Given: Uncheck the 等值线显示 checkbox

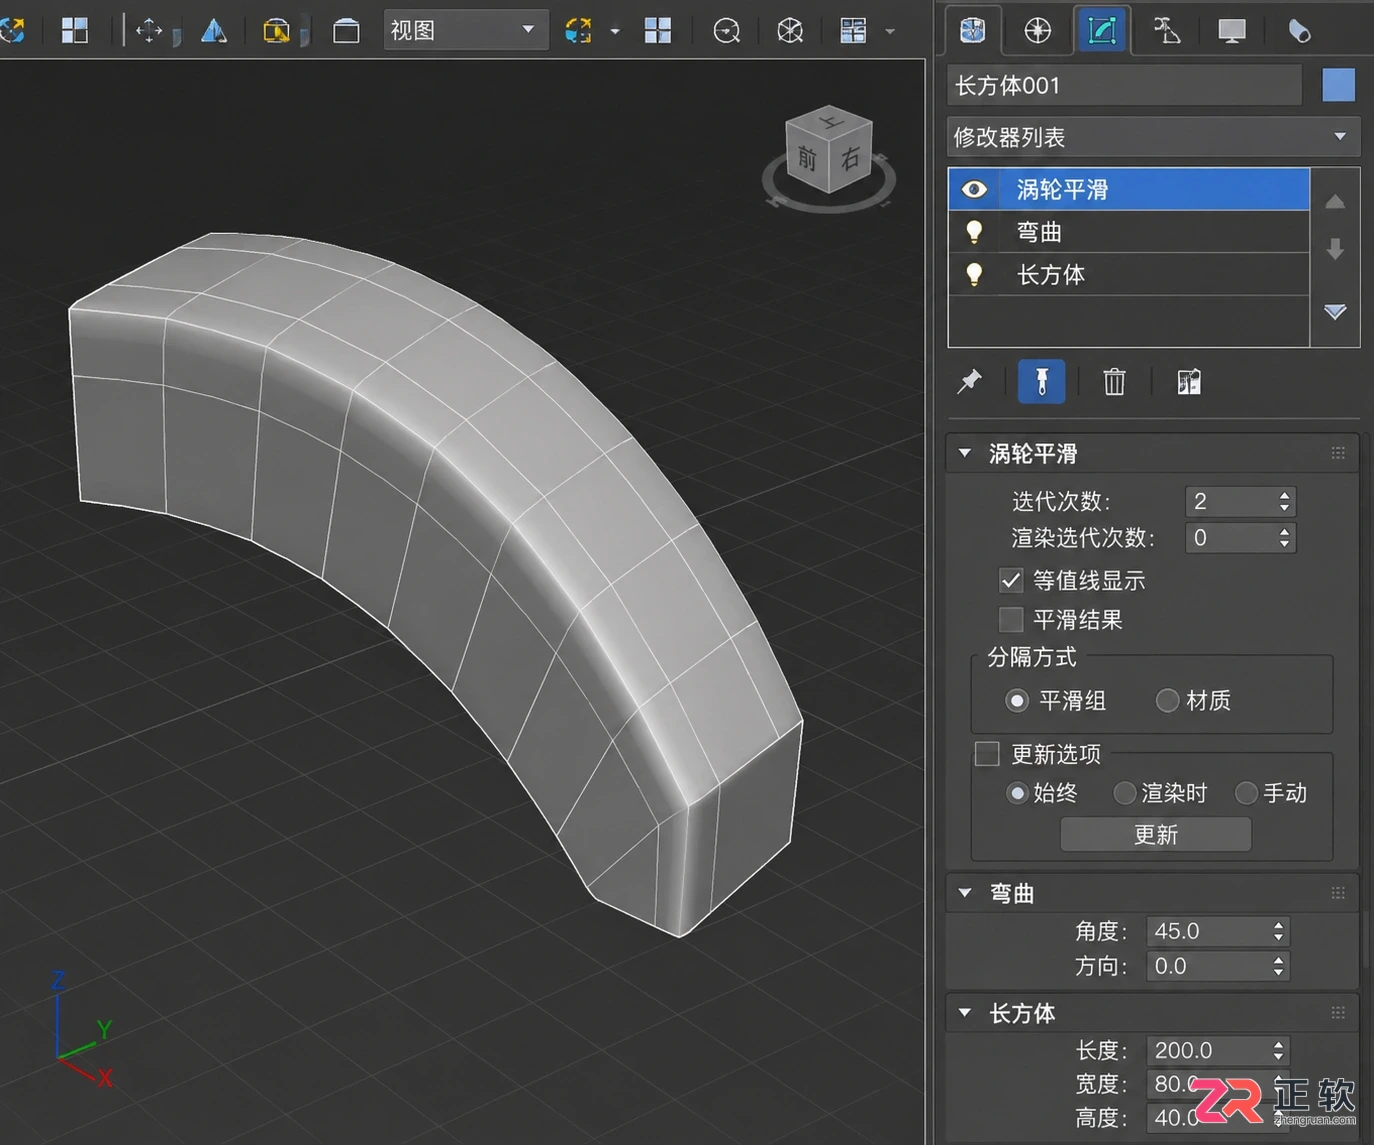Looking at the screenshot, I should pyautogui.click(x=1011, y=580).
